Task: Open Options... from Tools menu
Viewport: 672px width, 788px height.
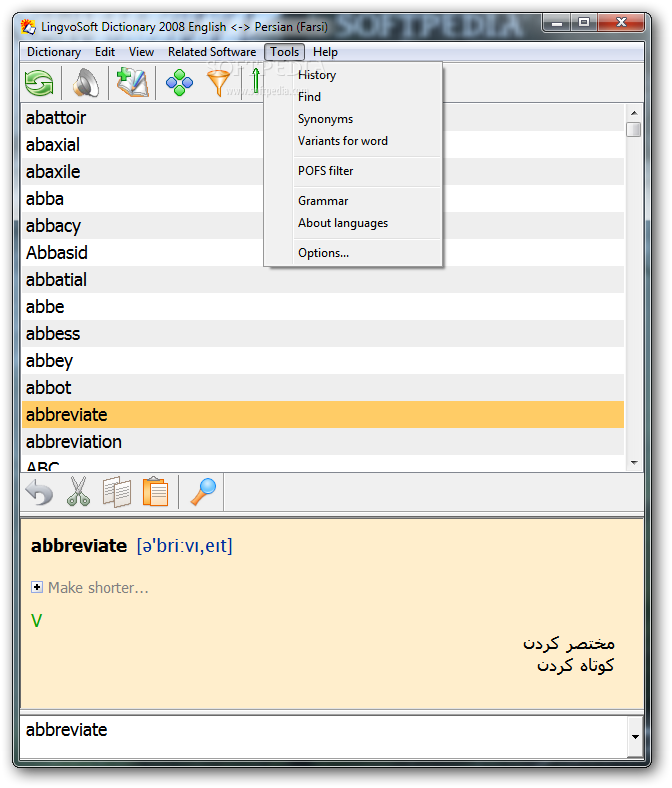Action: 353,253
